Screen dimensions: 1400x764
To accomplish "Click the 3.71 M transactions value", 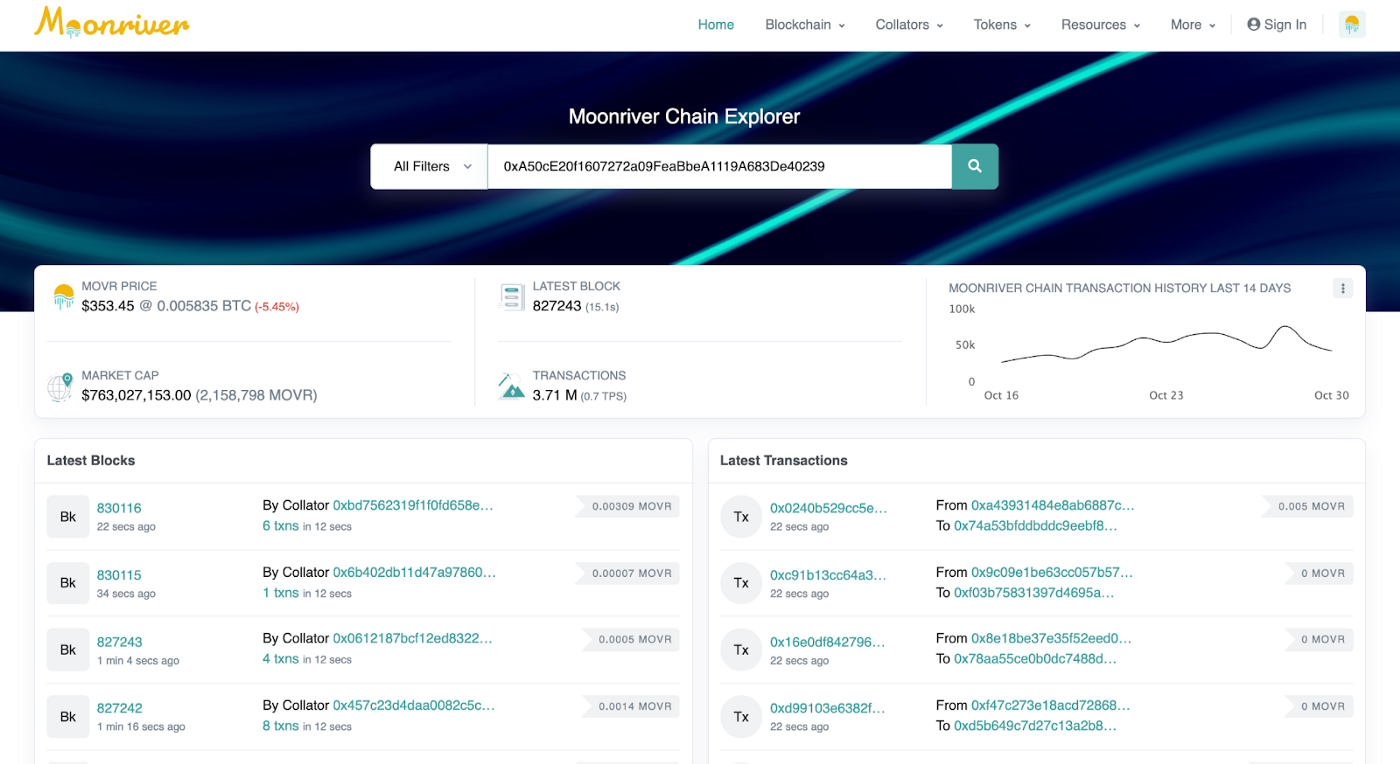I will tap(554, 395).
